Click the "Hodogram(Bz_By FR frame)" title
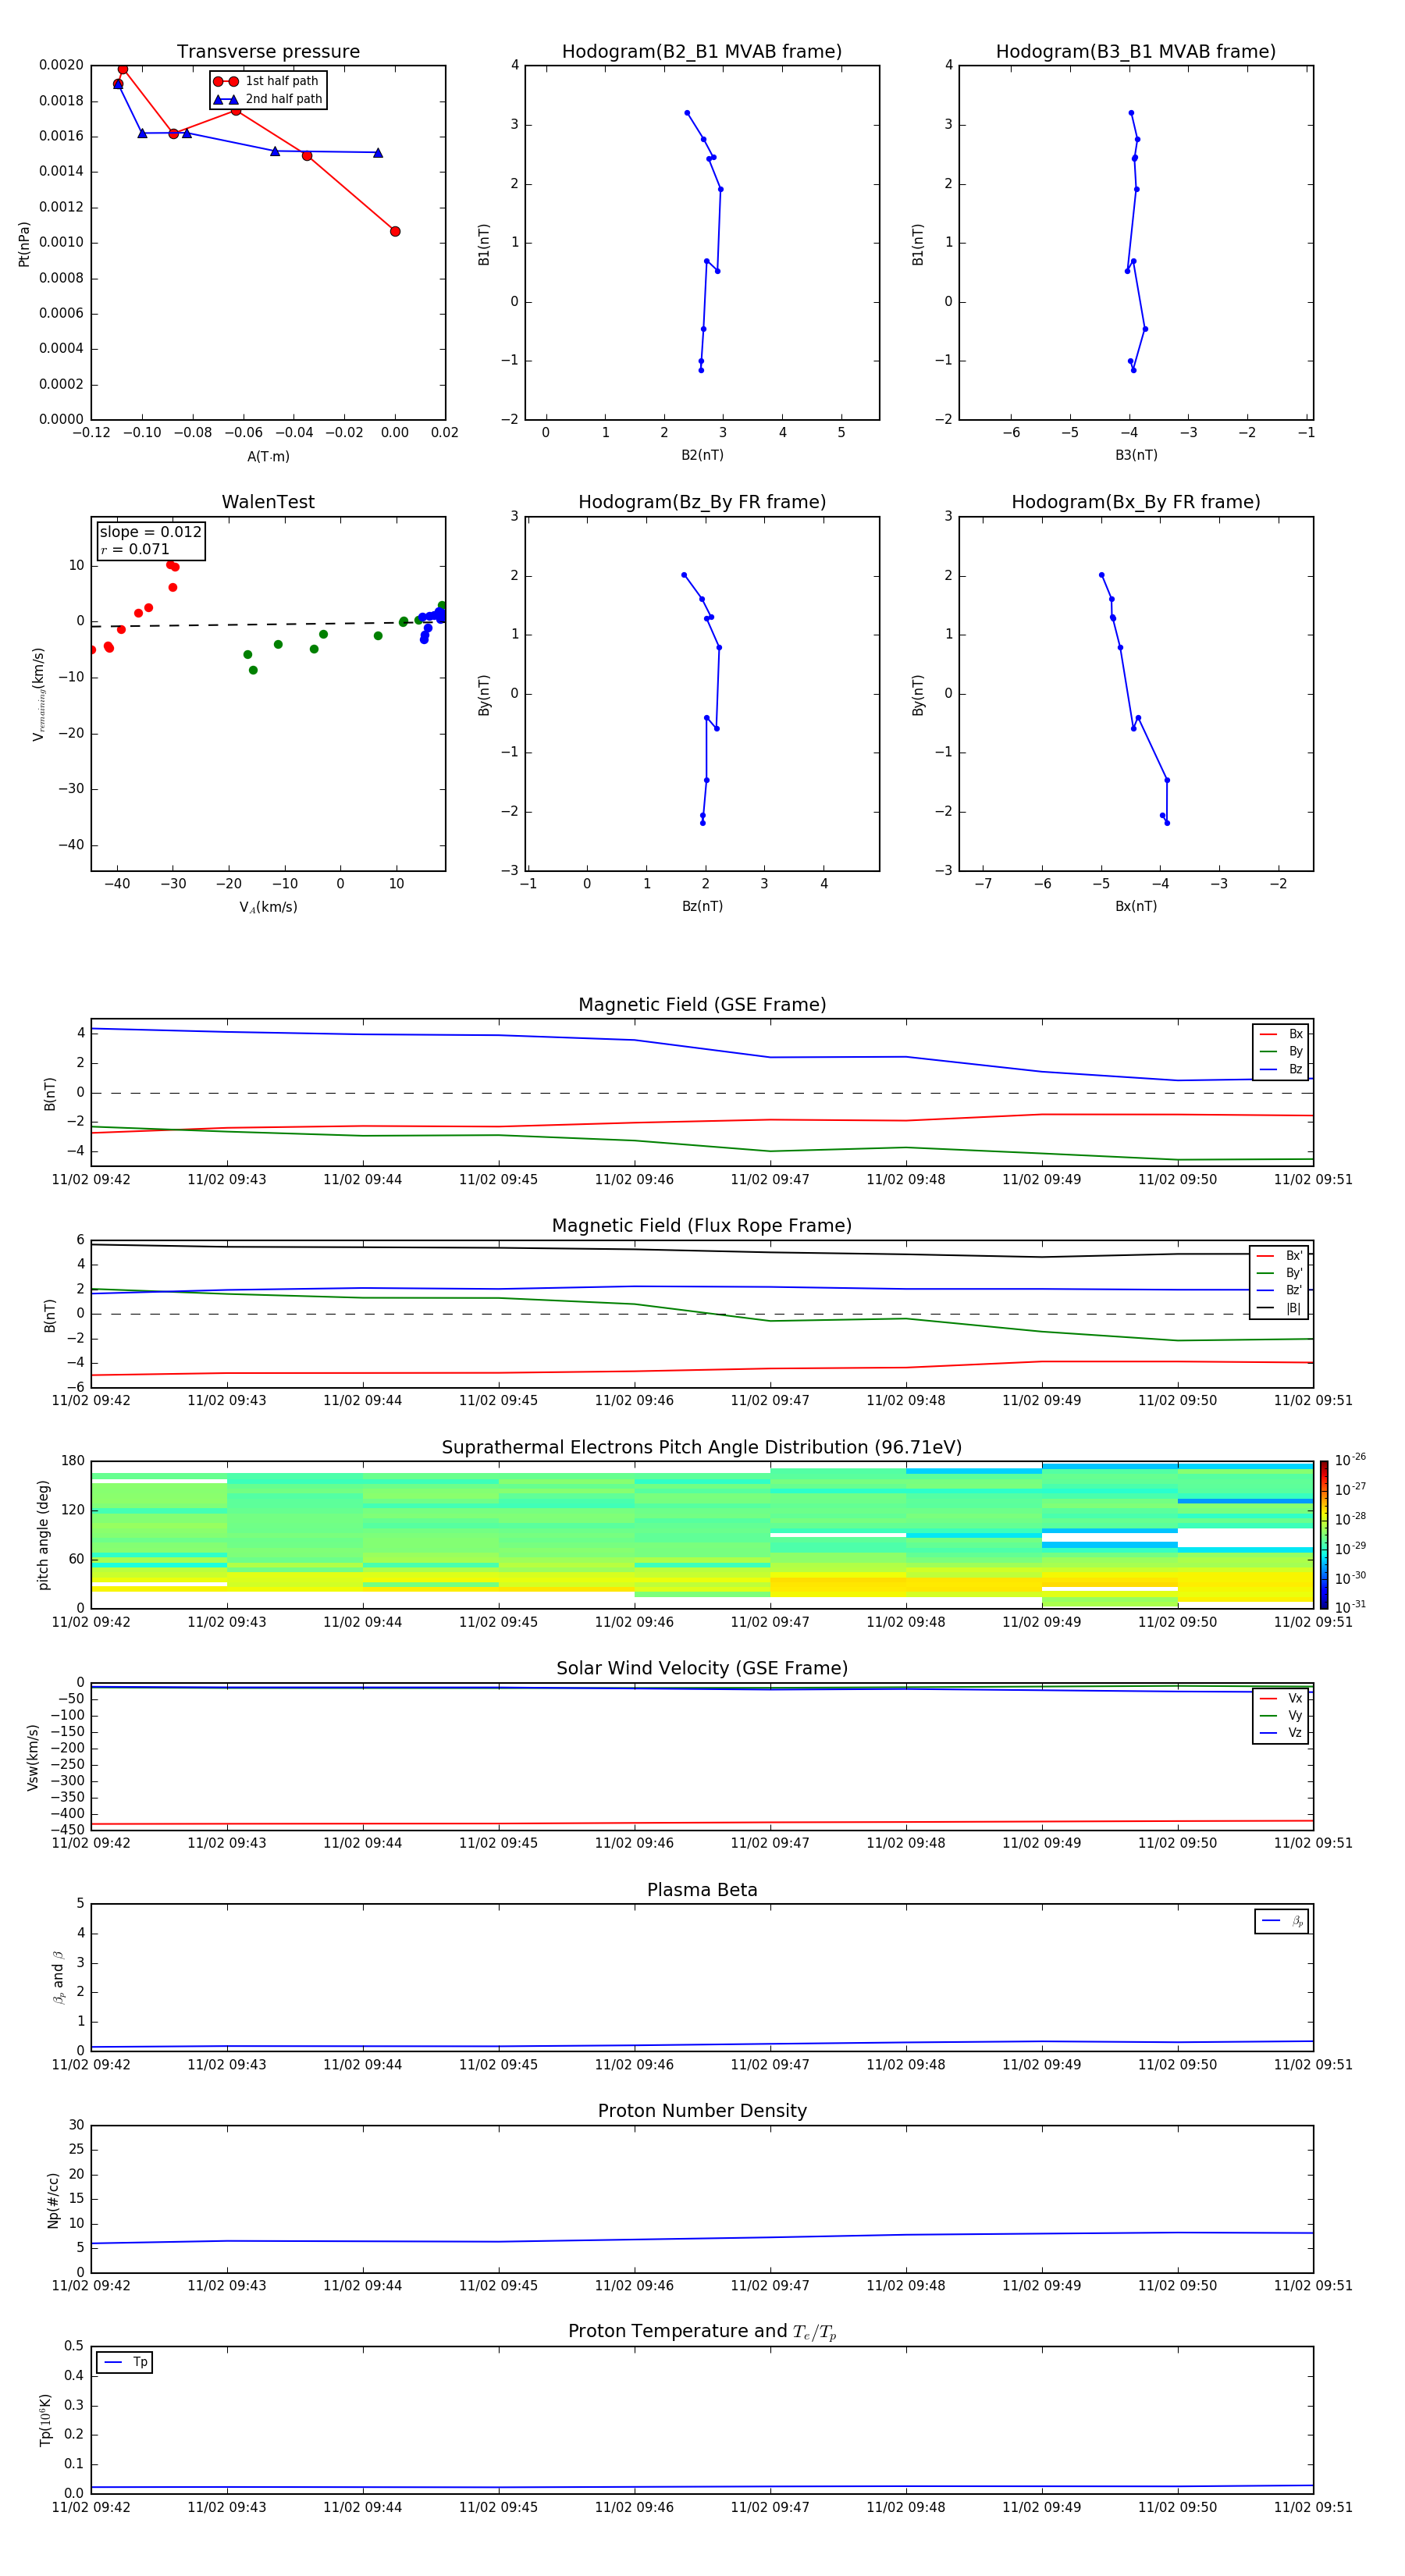1405x2576 pixels. pos(702,502)
